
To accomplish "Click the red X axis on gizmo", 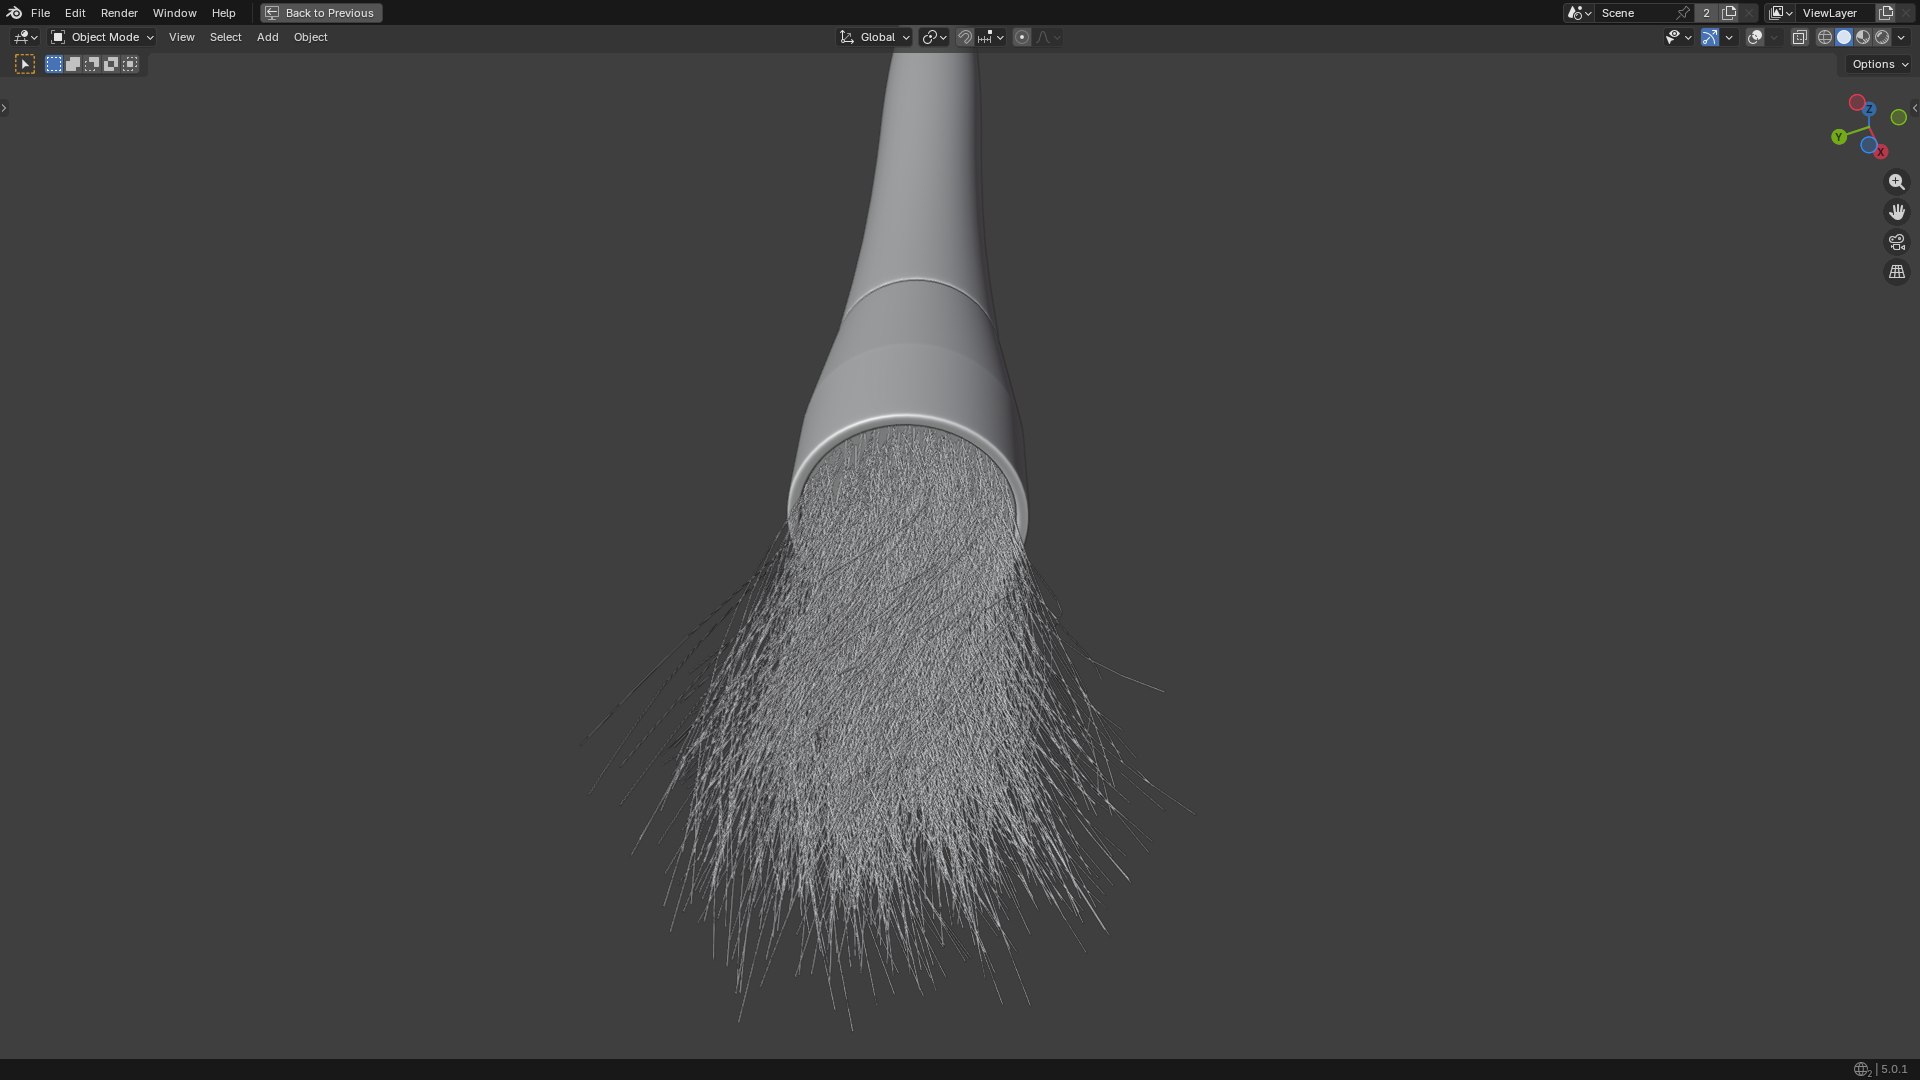I will coord(1881,152).
